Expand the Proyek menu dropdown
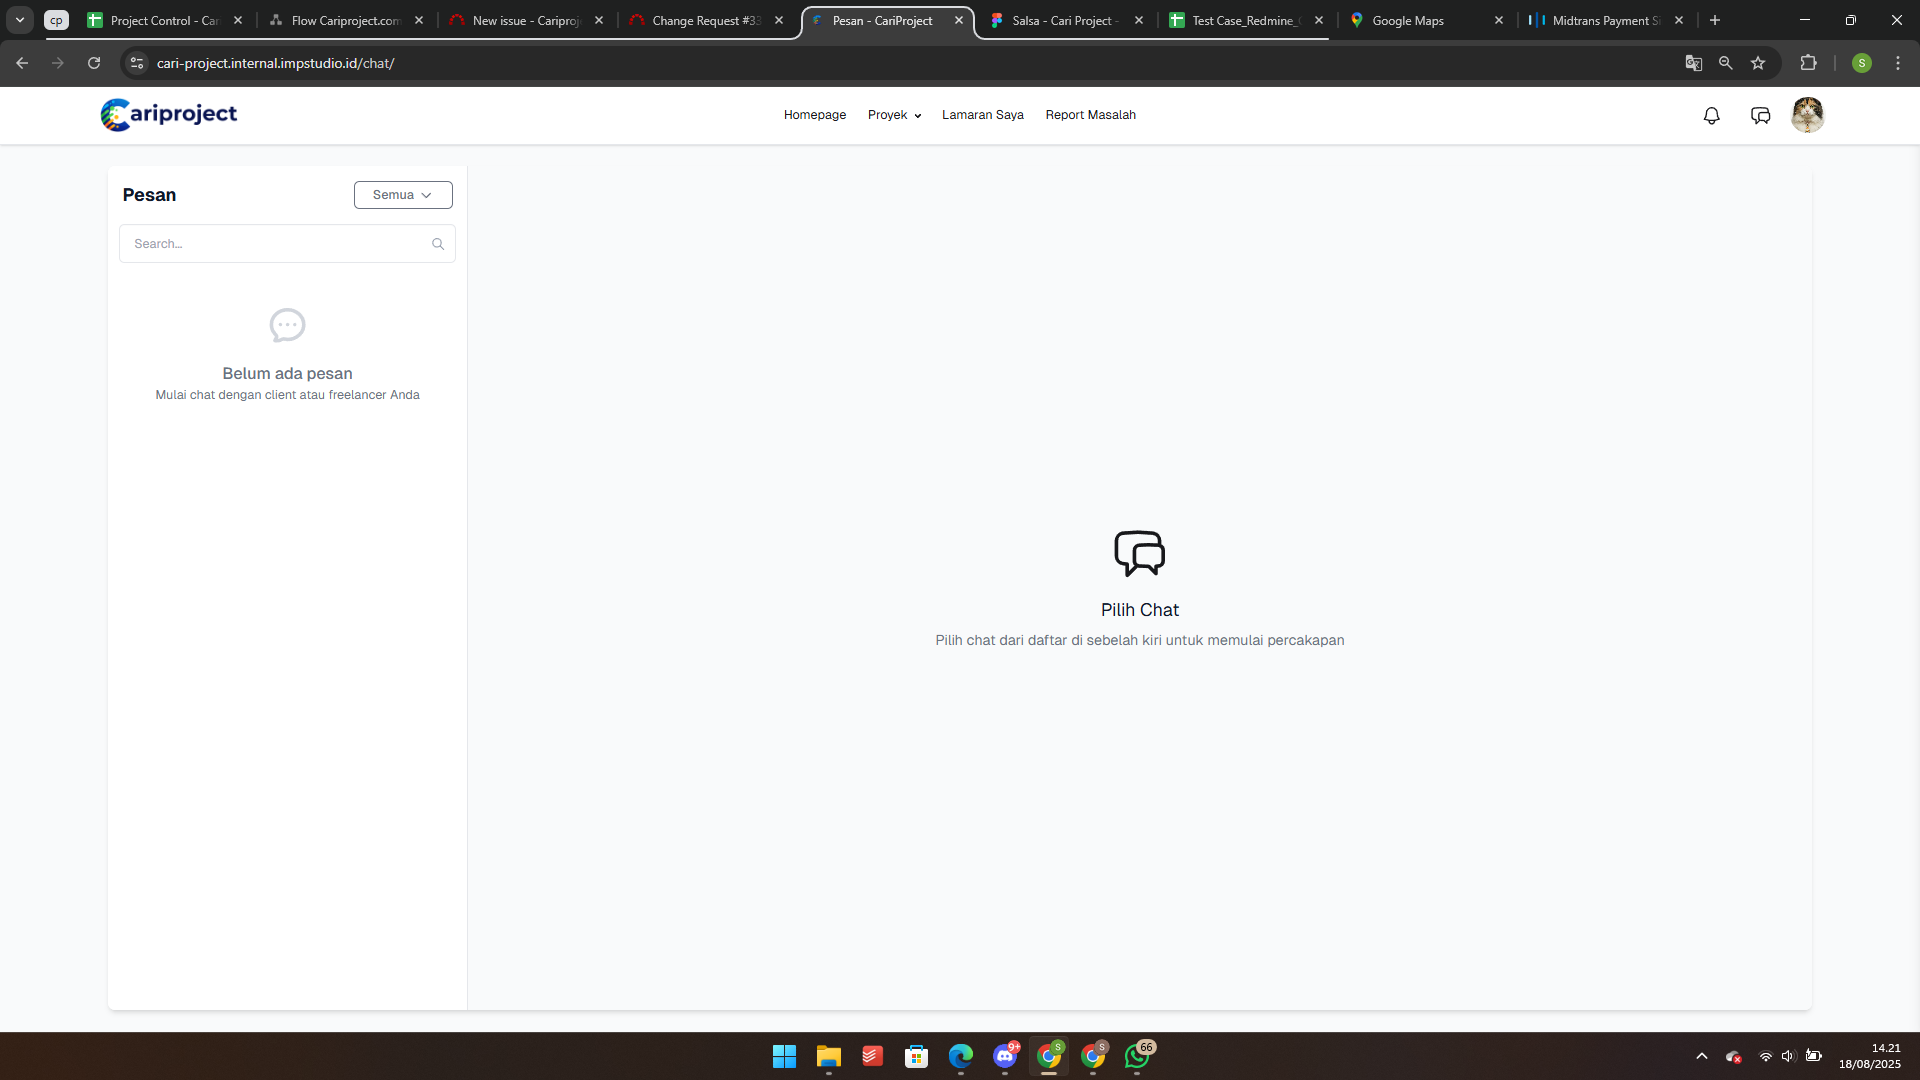 (894, 115)
